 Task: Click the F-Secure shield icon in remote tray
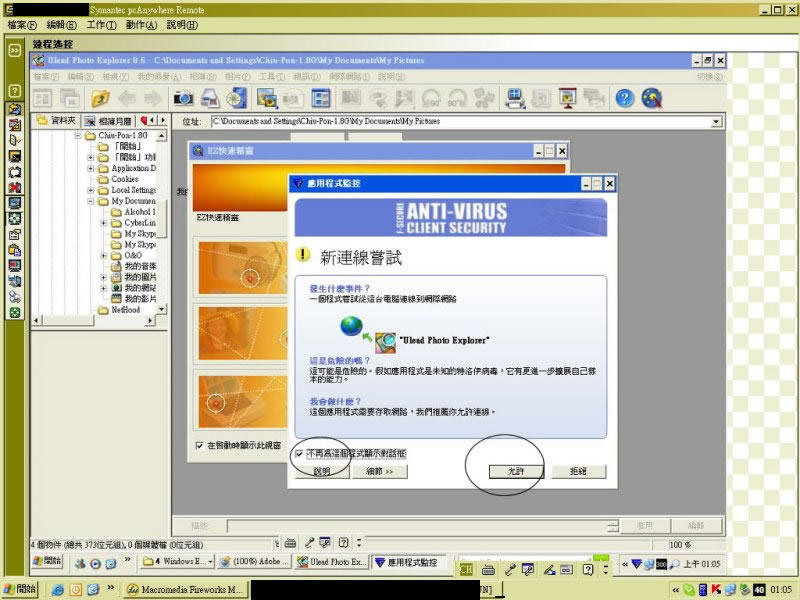click(x=636, y=564)
